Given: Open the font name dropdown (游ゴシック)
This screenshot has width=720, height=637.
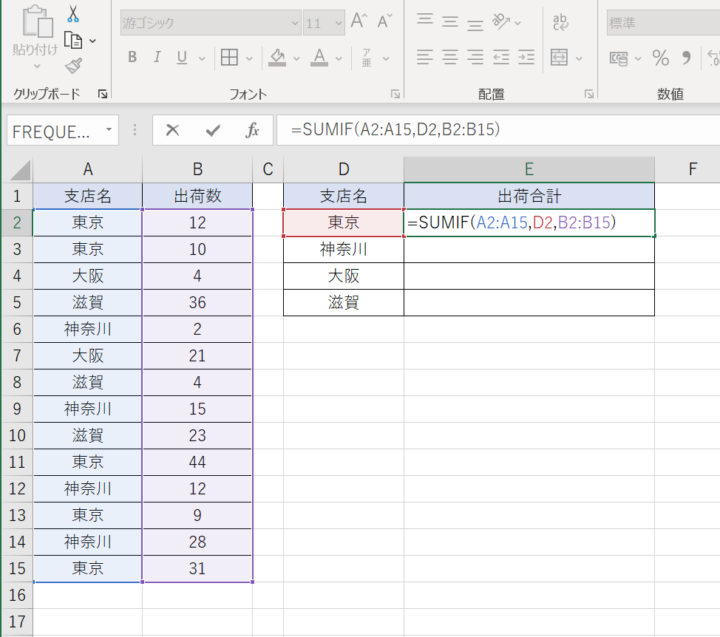Looking at the screenshot, I should click(295, 23).
